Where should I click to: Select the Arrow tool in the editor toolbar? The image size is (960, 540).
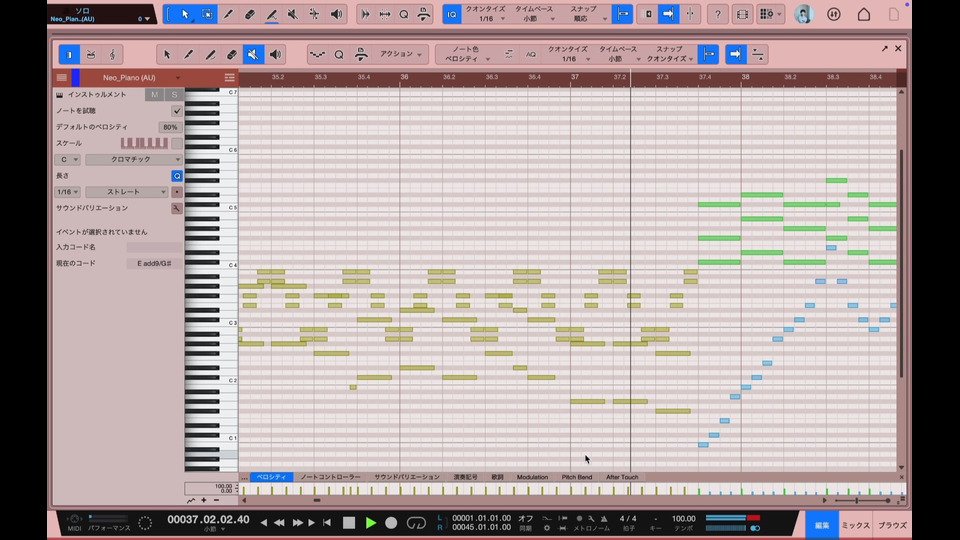pos(167,54)
